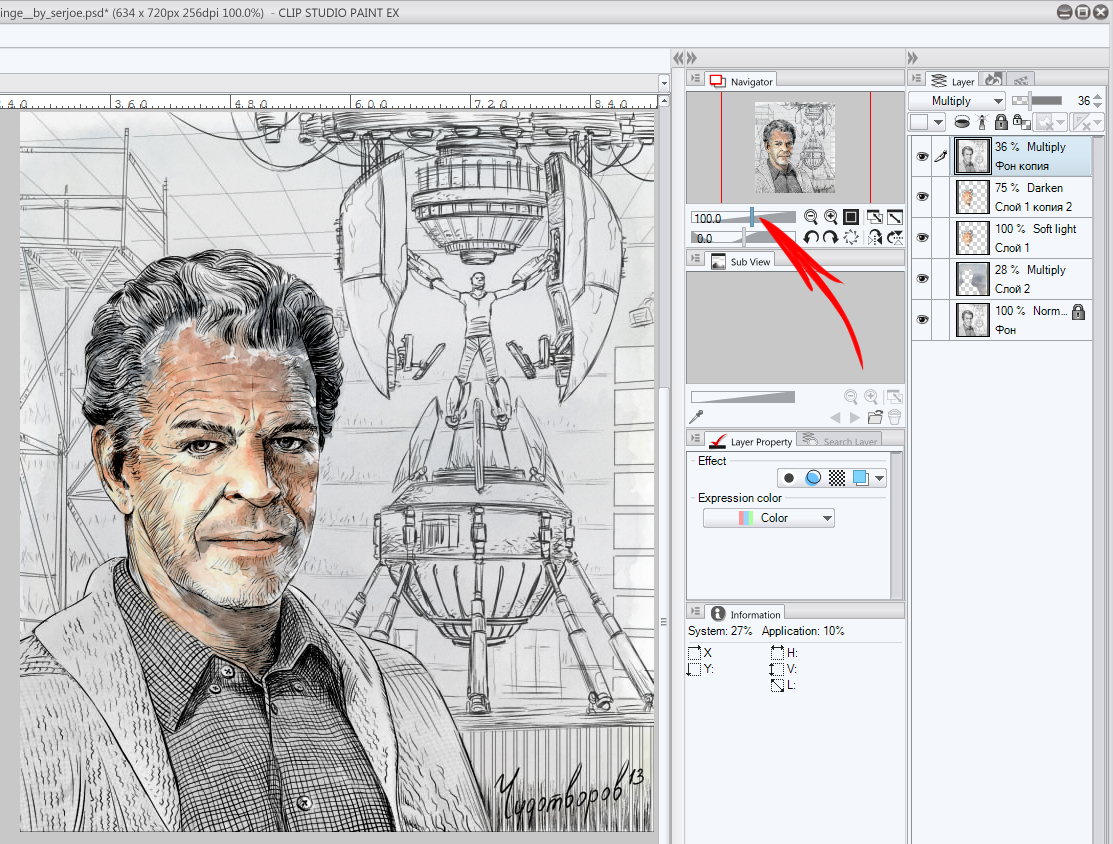1113x844 pixels.
Task: Switch to the Sub View tab
Action: [x=740, y=261]
